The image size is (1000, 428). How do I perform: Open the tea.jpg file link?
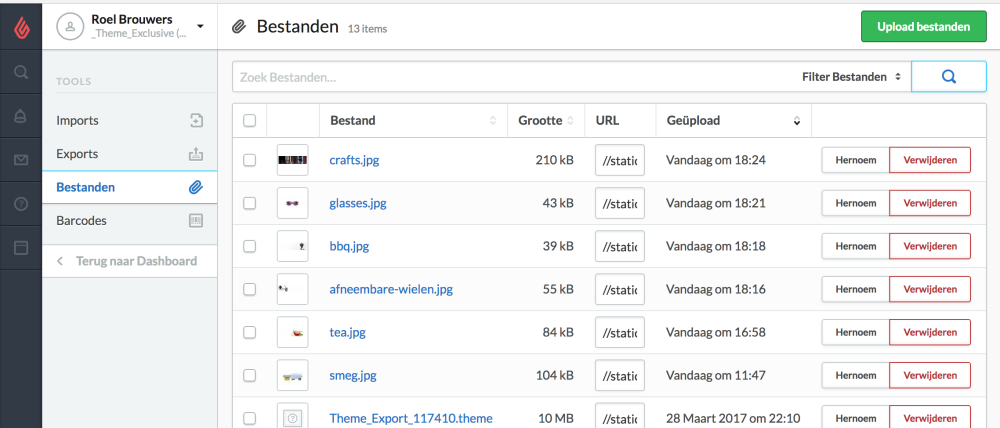click(x=348, y=332)
